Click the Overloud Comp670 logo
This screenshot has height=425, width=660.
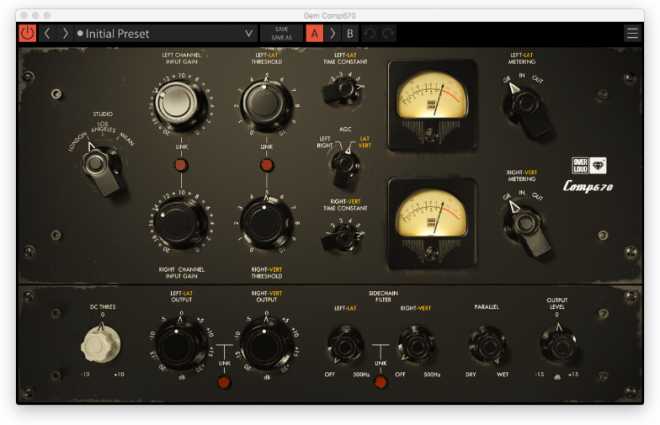pos(588,175)
